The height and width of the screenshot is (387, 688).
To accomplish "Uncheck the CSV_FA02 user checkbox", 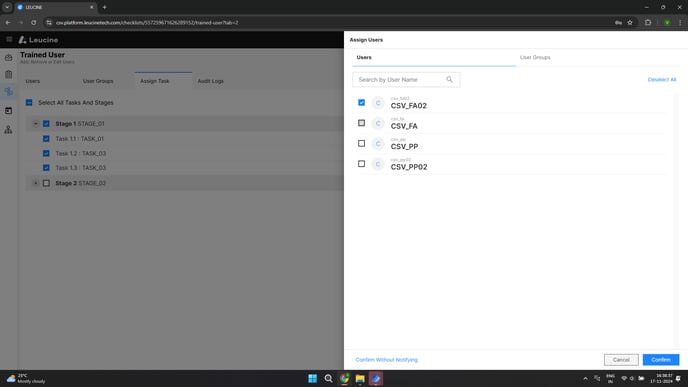I will click(361, 102).
